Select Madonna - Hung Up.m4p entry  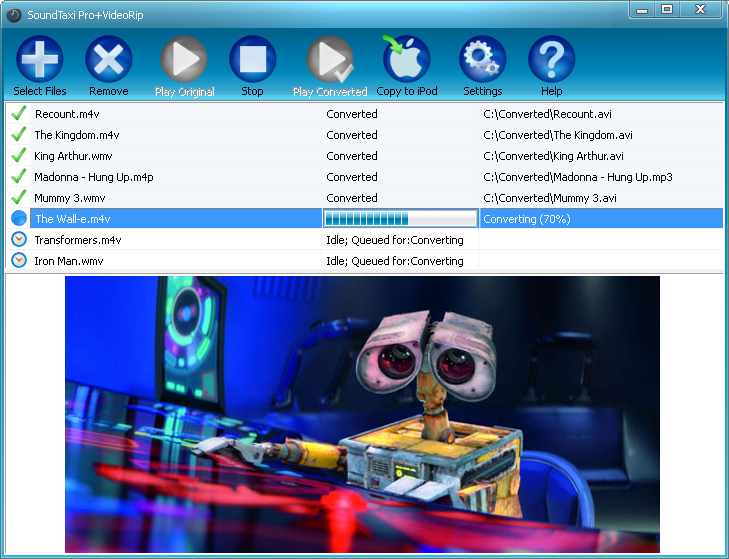tap(94, 177)
